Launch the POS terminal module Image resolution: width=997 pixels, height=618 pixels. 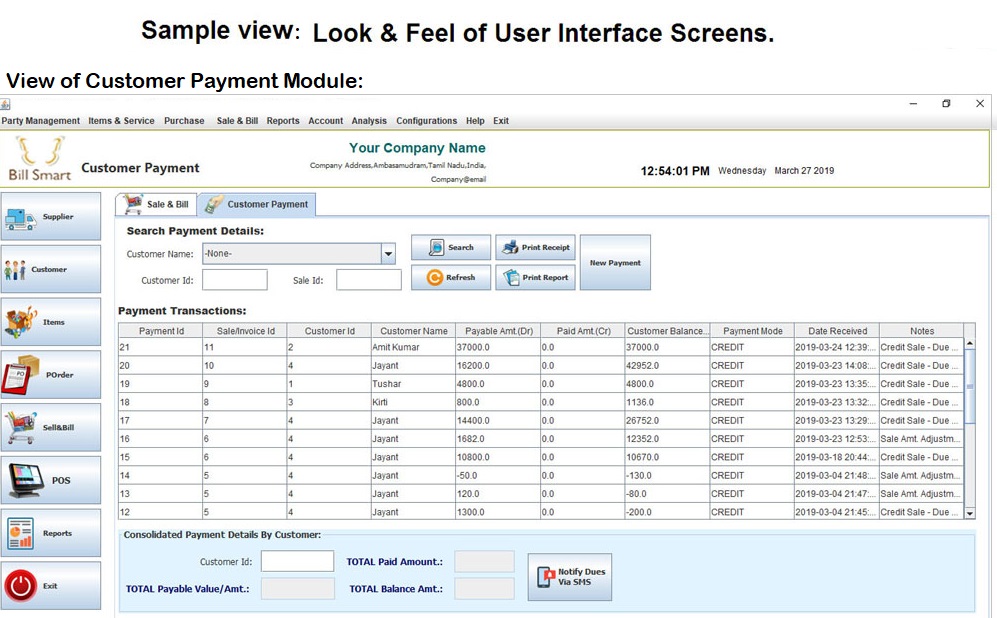point(51,481)
